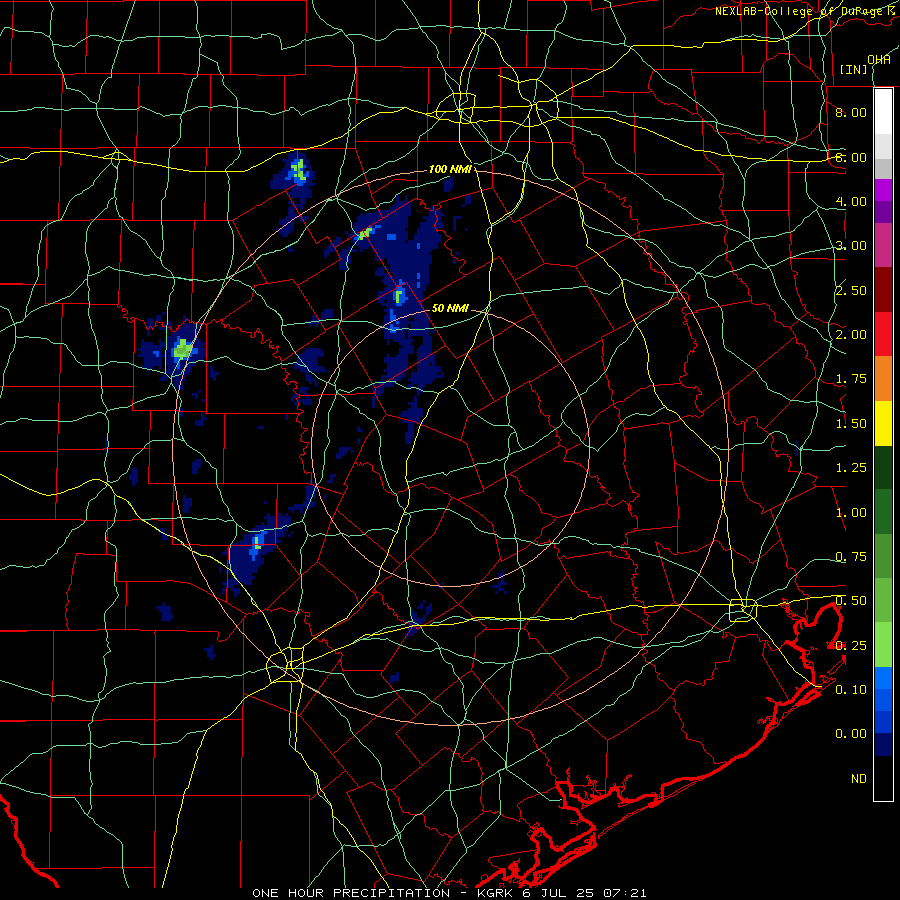Click the [IN] units label
The image size is (900, 900).
854,69
